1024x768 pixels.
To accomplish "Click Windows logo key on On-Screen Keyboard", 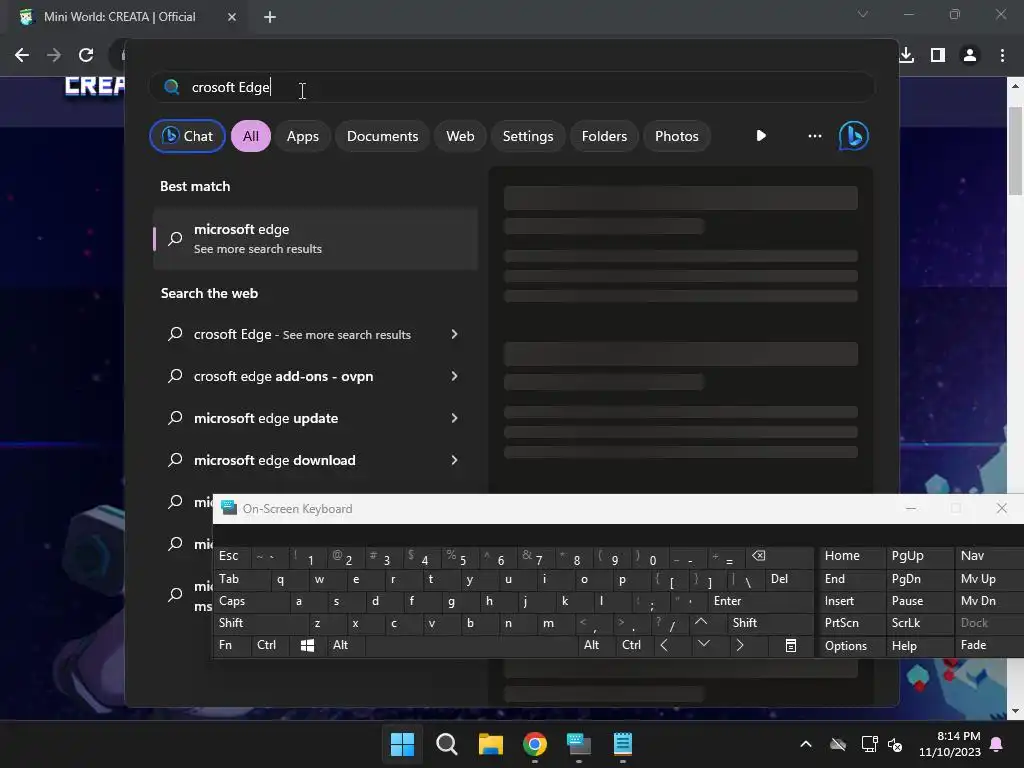I will coord(308,645).
